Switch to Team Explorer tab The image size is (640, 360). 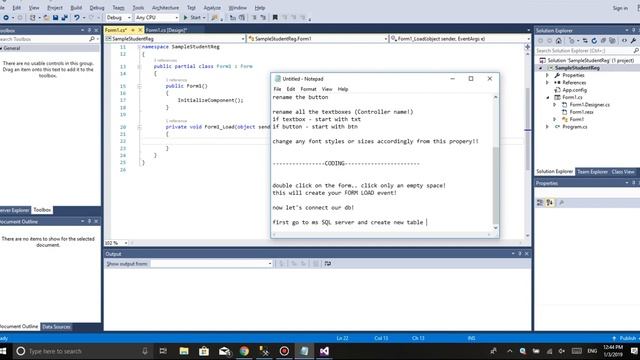[x=592, y=172]
